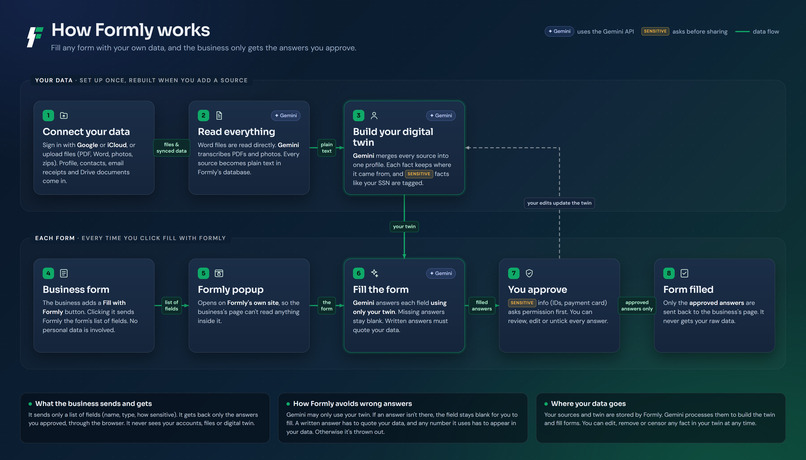
Task: Click the green data flow line in legend
Action: [742, 32]
